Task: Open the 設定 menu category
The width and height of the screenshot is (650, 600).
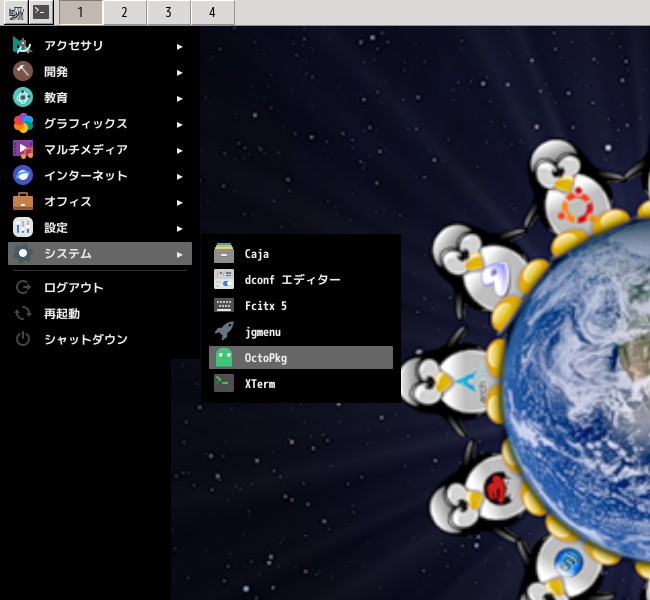Action: coord(100,227)
